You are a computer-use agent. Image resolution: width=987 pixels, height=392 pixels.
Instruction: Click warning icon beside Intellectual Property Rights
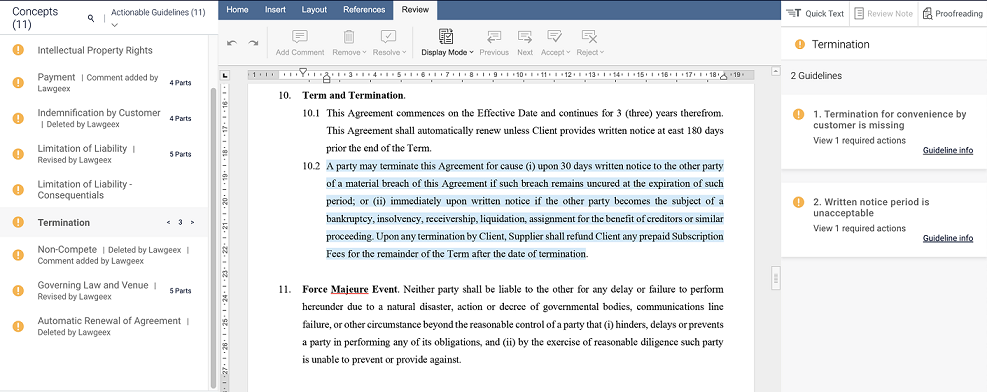click(x=18, y=50)
